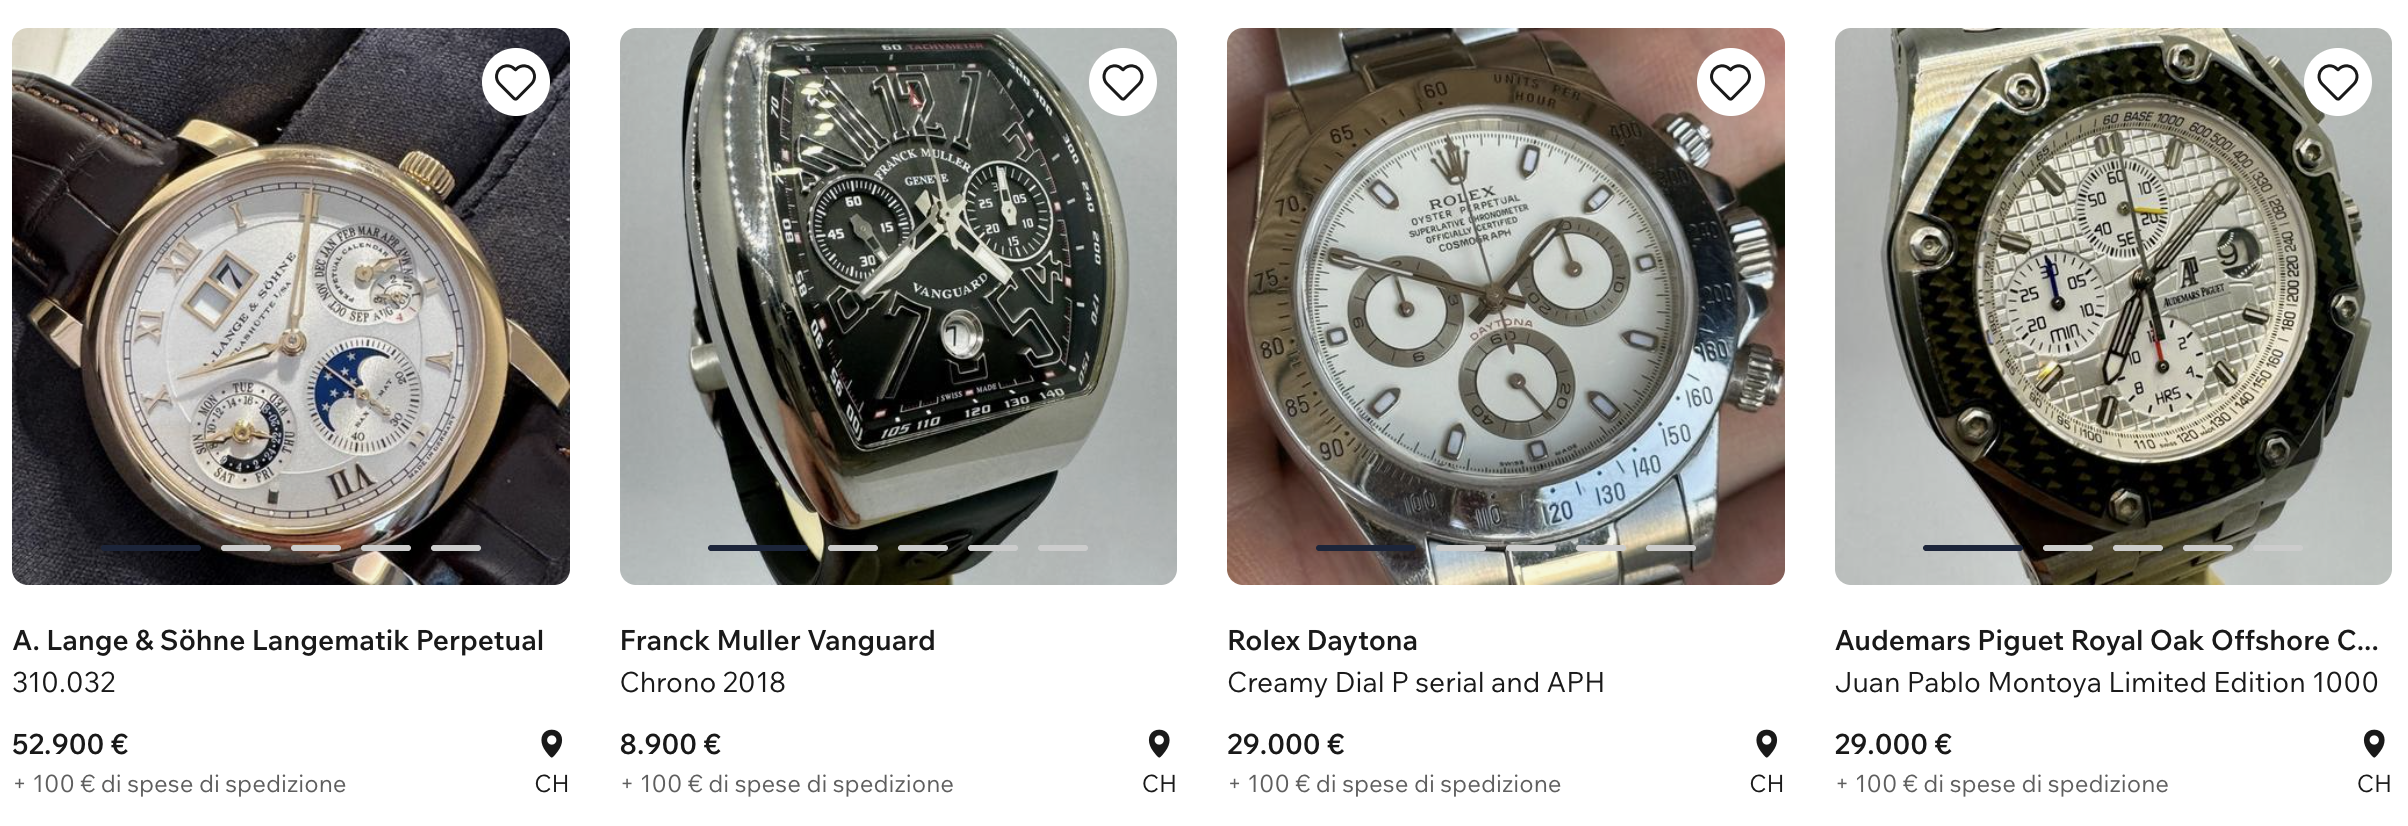
Task: Favorite the Franck Muller Vanguard listing
Action: pos(1122,82)
